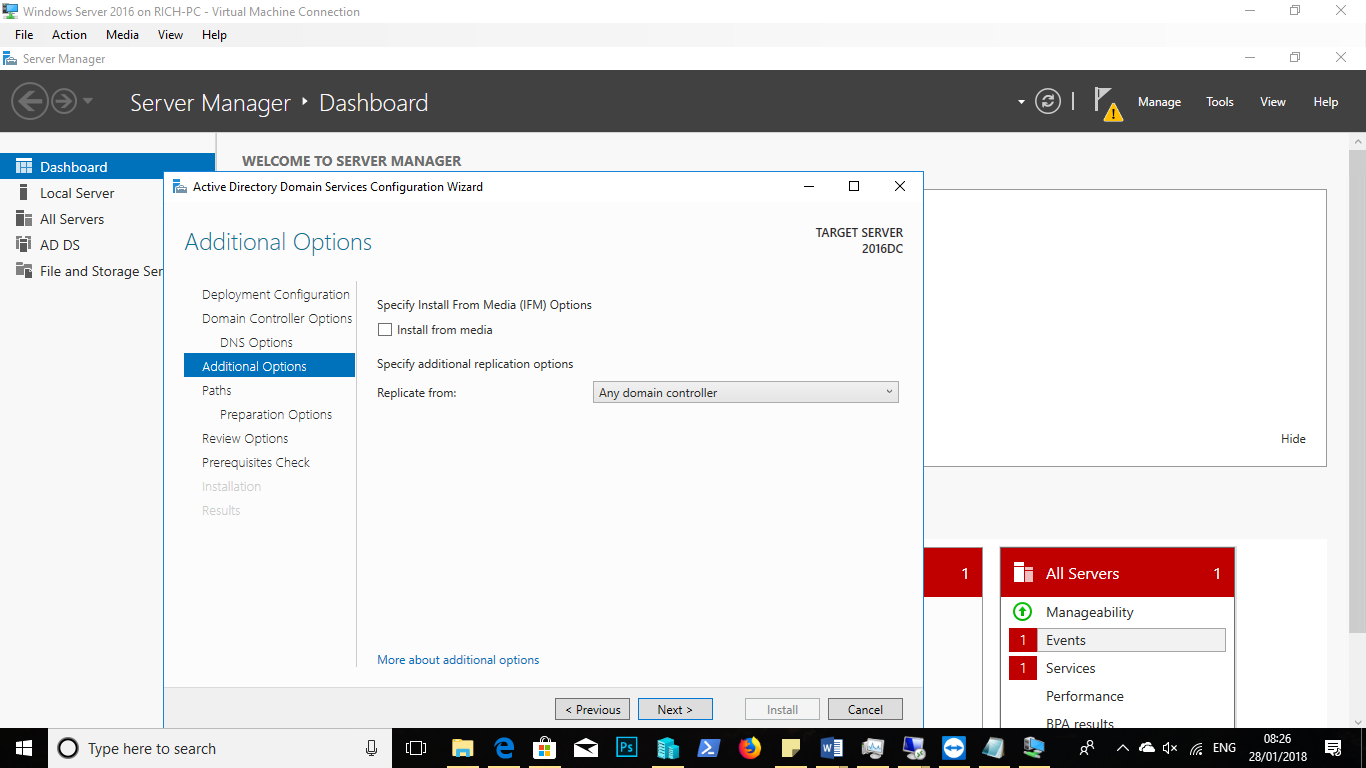Click the Server Manager back arrow

click(29, 101)
